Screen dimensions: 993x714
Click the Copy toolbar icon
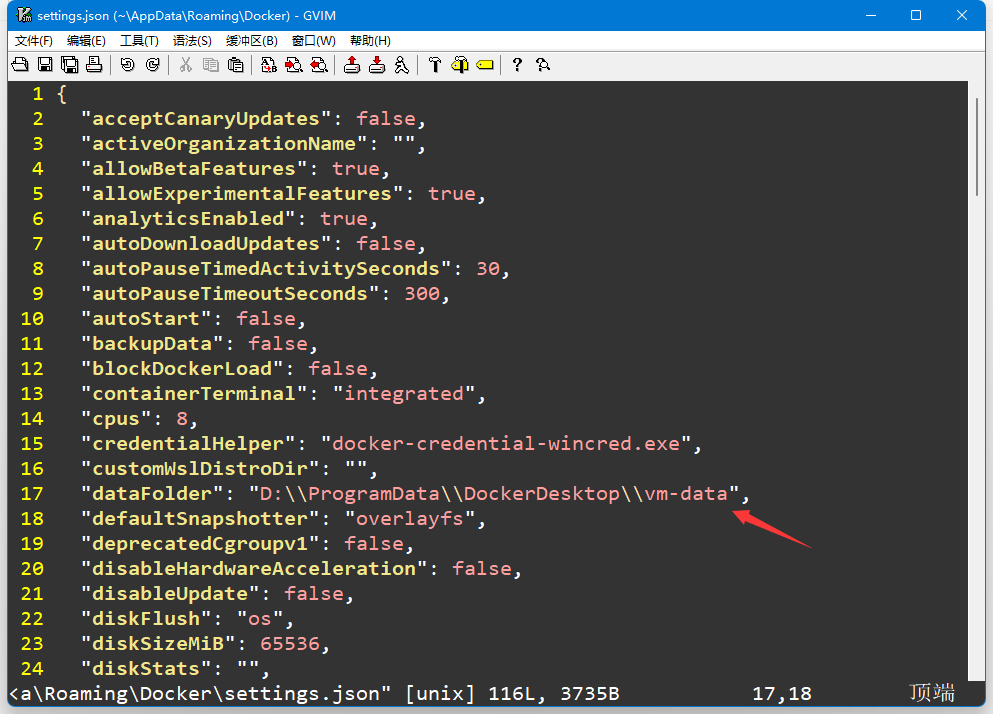(x=210, y=65)
